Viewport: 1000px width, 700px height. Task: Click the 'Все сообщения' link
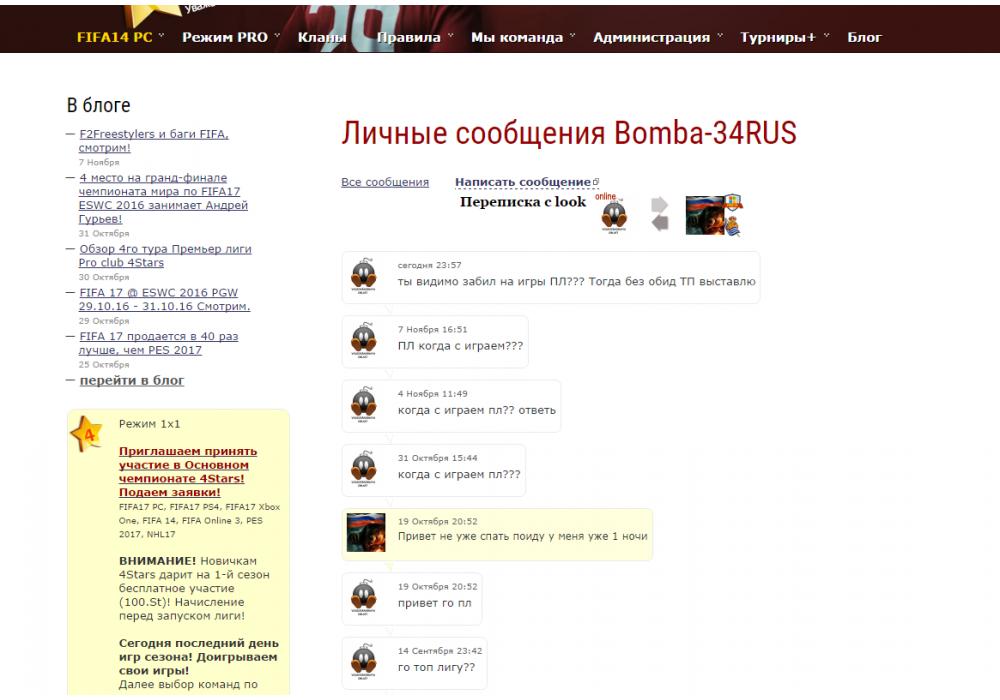point(385,182)
